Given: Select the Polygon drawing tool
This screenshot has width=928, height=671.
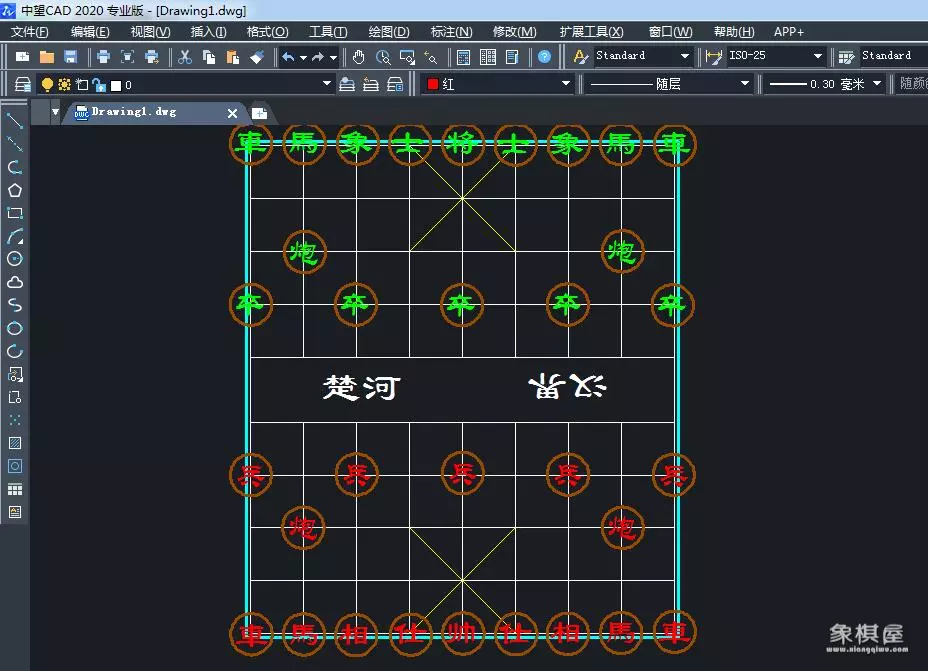Looking at the screenshot, I should (x=12, y=190).
